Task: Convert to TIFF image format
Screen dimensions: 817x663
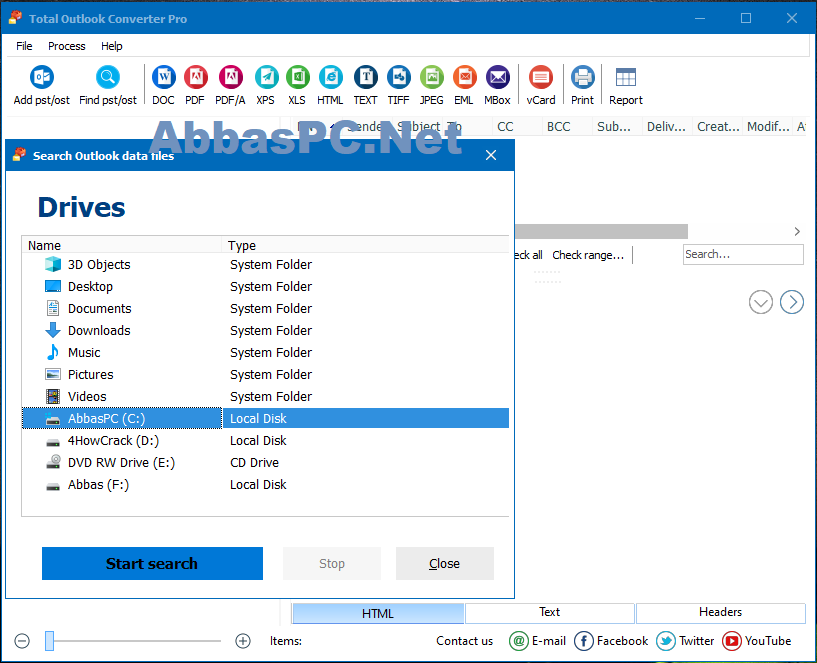Action: click(x=399, y=85)
